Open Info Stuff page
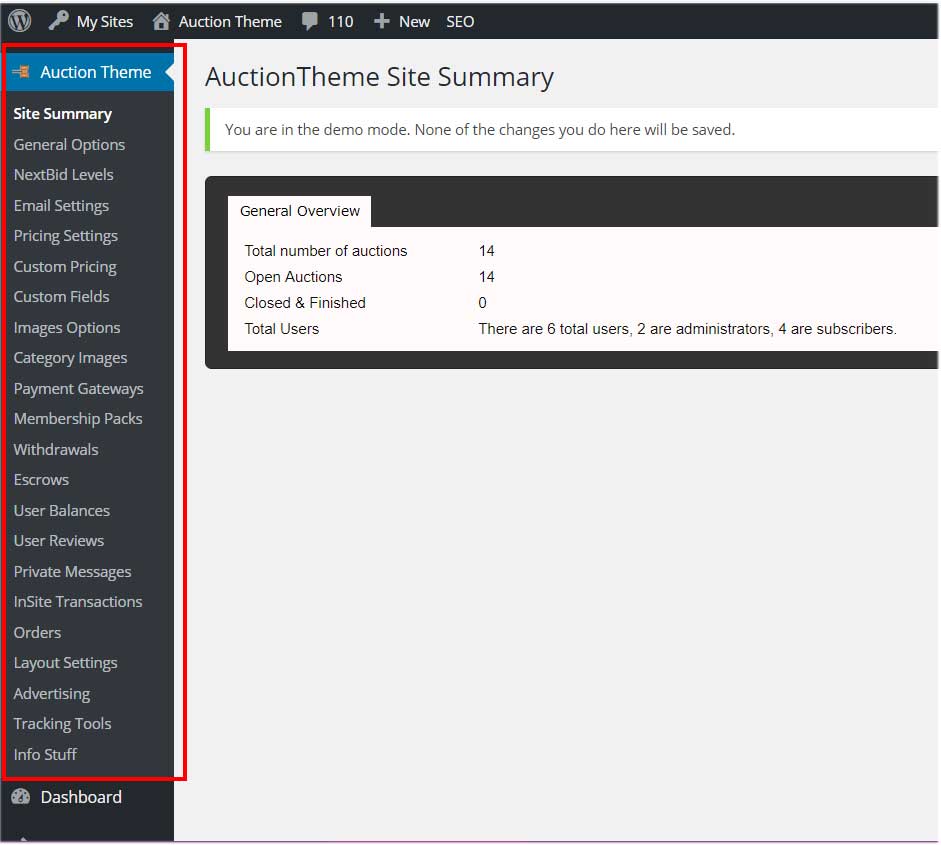941x845 pixels. click(45, 754)
